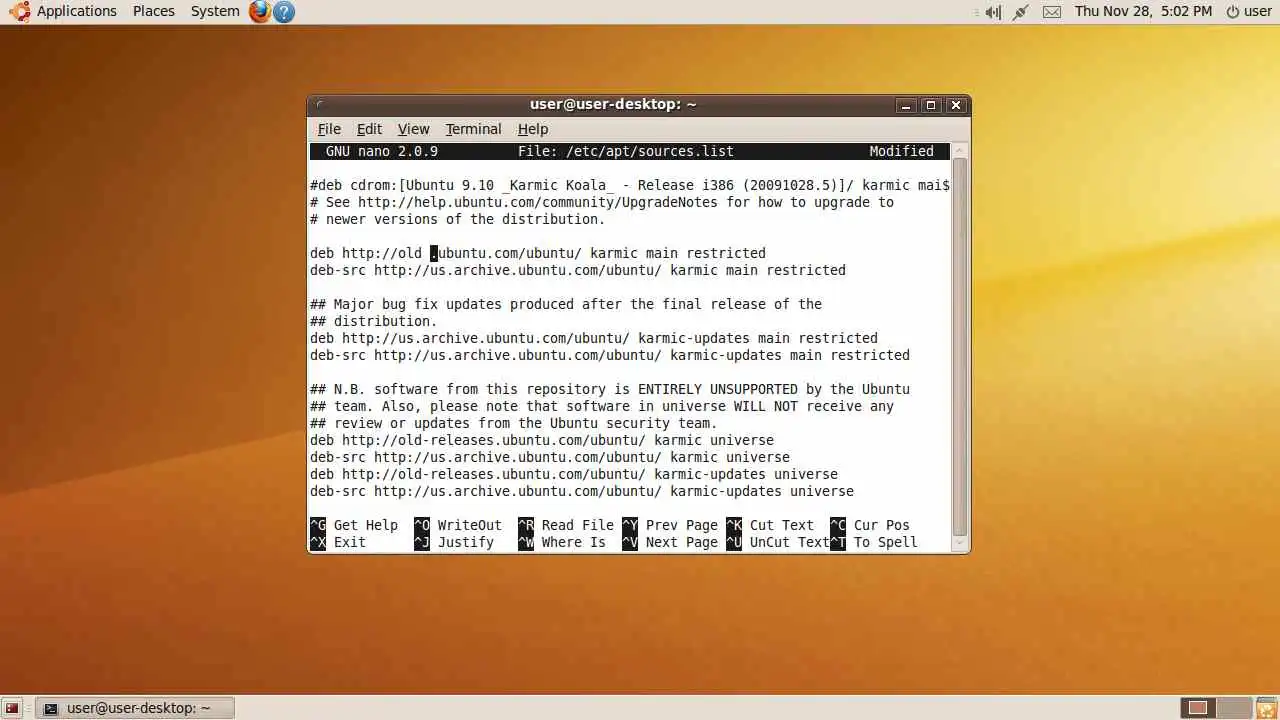Image resolution: width=1280 pixels, height=720 pixels.
Task: Open the Places menu
Action: (154, 11)
